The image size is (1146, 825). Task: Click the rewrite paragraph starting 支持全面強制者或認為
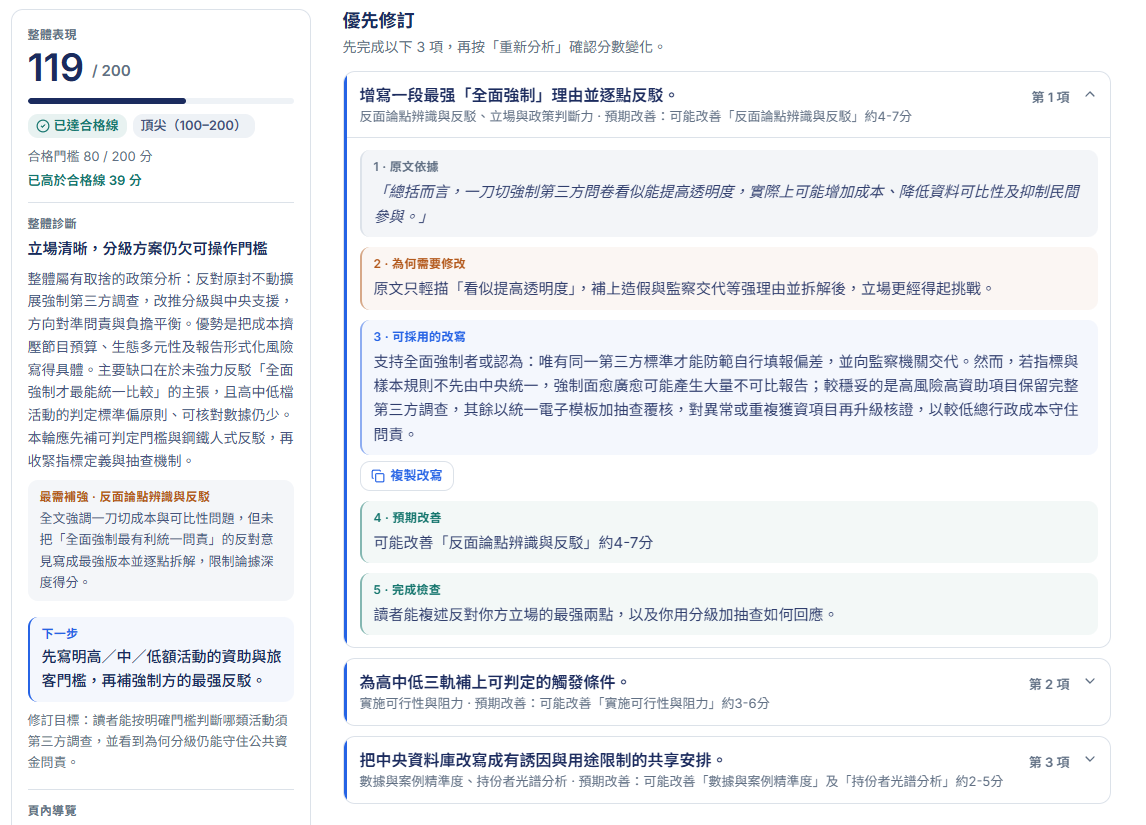click(x=726, y=398)
